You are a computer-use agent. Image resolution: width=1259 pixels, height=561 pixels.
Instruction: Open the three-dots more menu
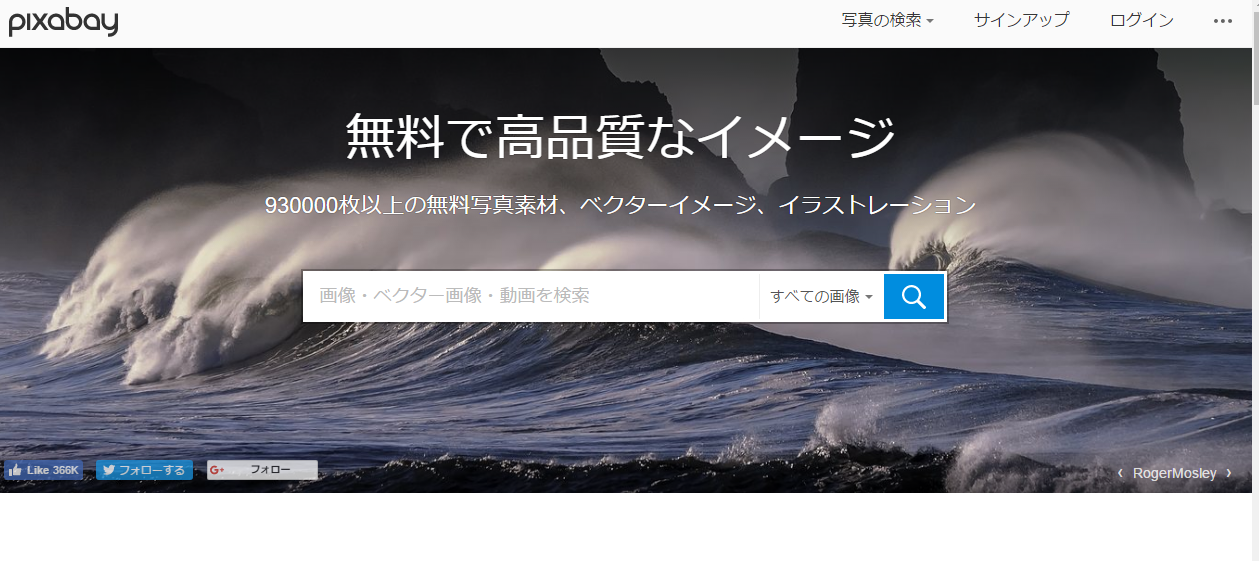coord(1223,20)
